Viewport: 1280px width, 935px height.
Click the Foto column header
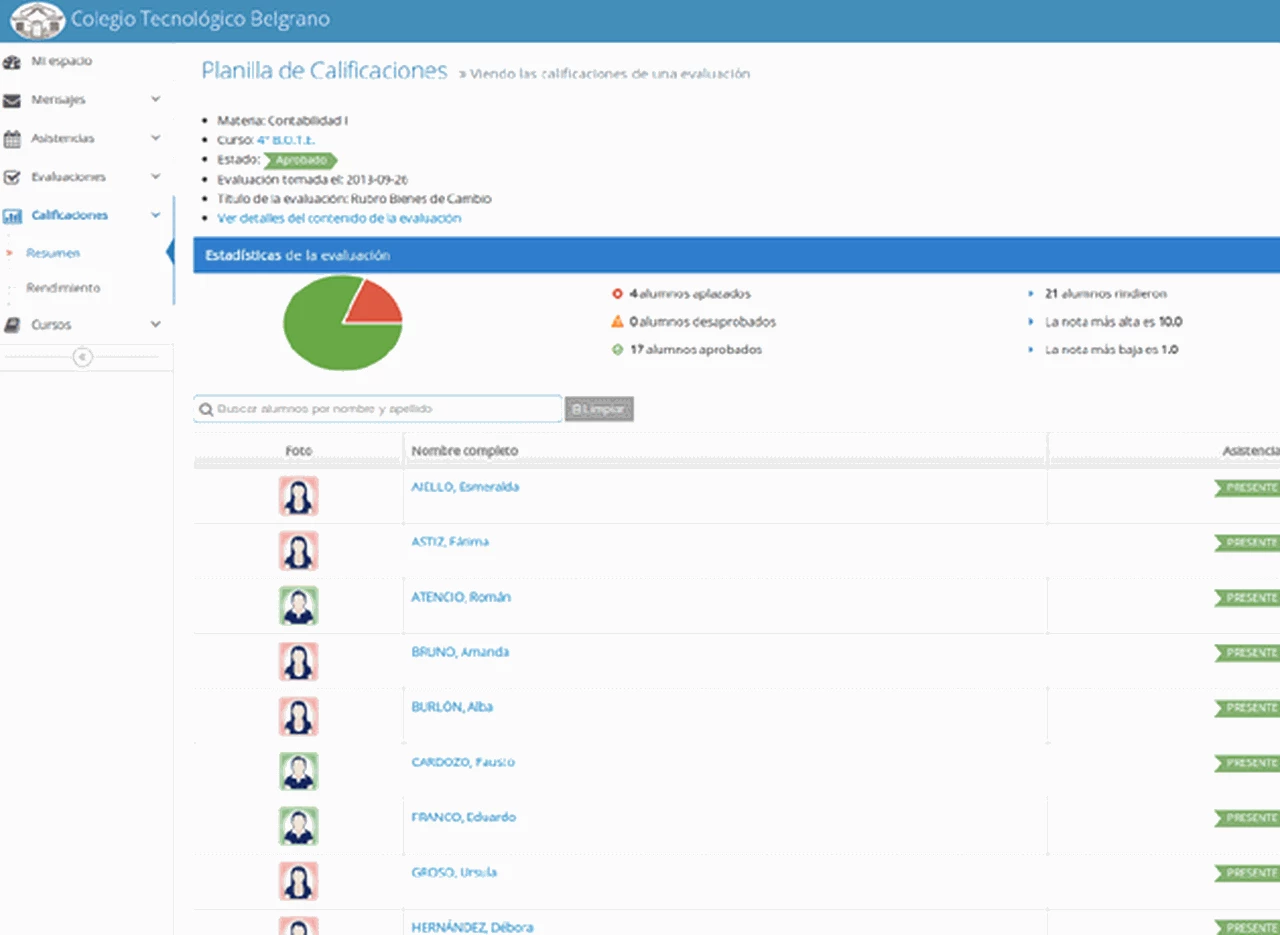[x=298, y=451]
